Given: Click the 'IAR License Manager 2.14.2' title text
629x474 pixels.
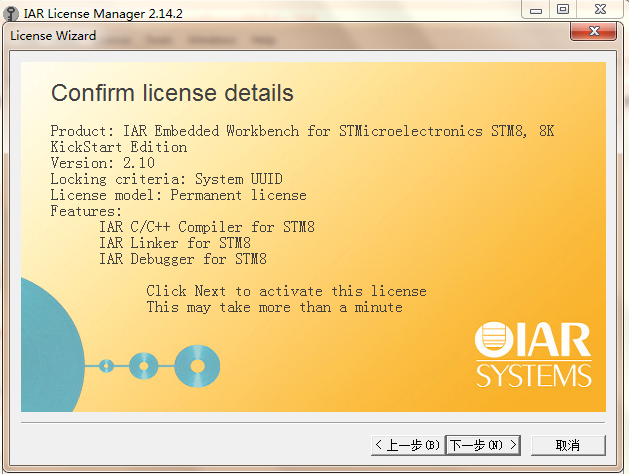Looking at the screenshot, I should coord(103,14).
